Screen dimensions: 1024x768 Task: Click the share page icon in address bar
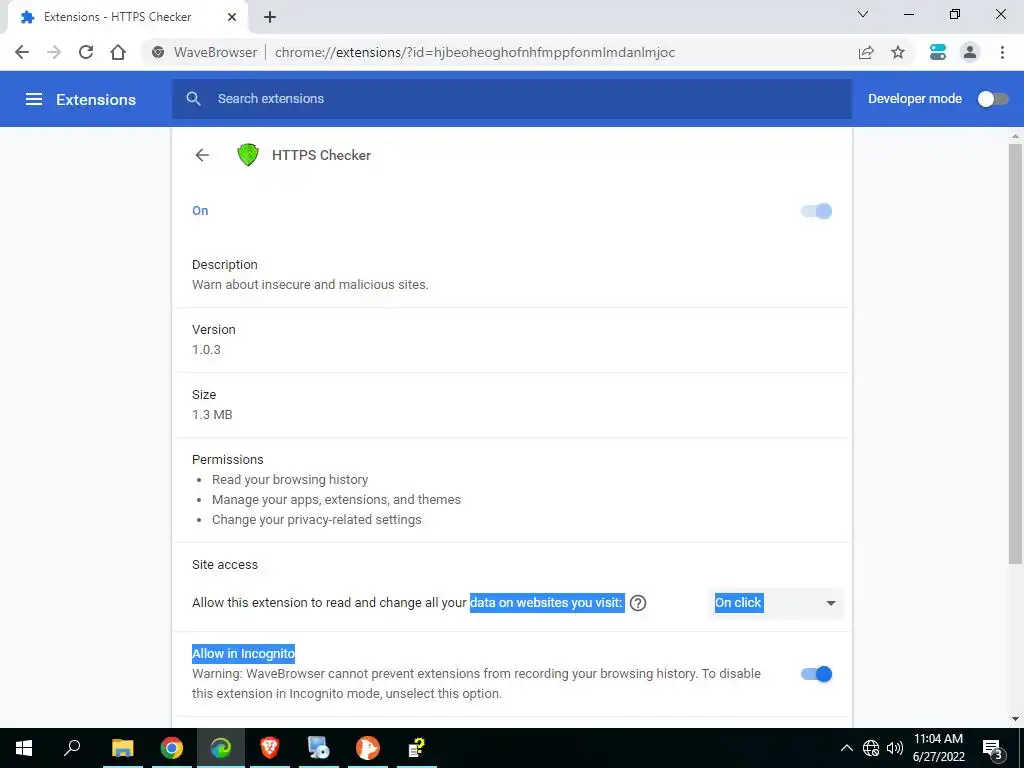pyautogui.click(x=866, y=52)
